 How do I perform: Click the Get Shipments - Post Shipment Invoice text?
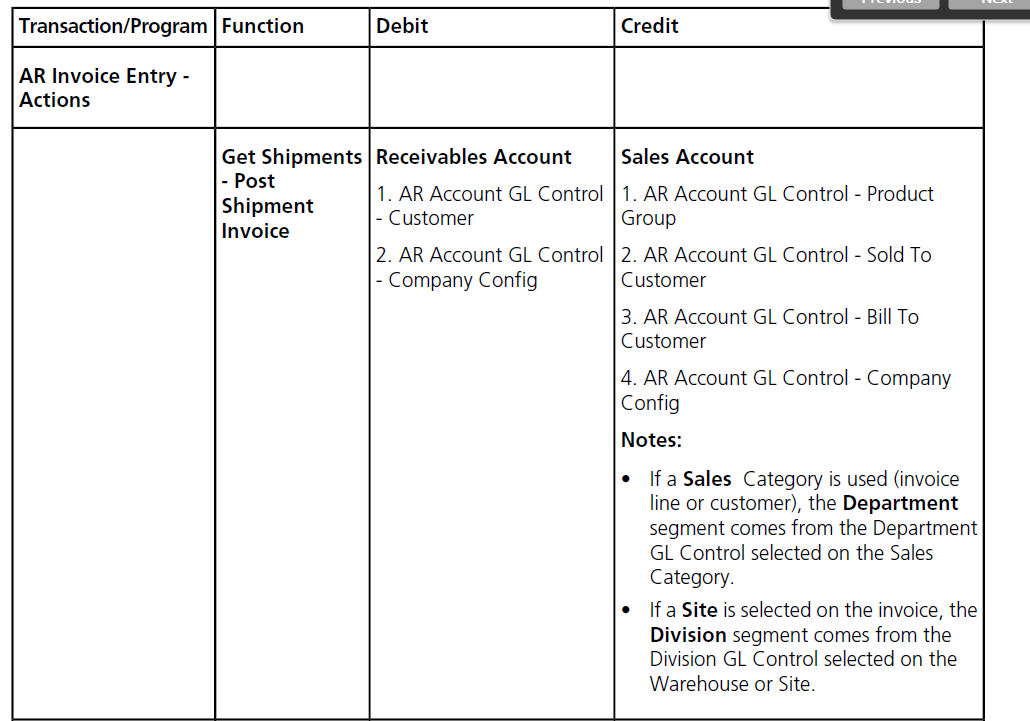292,194
